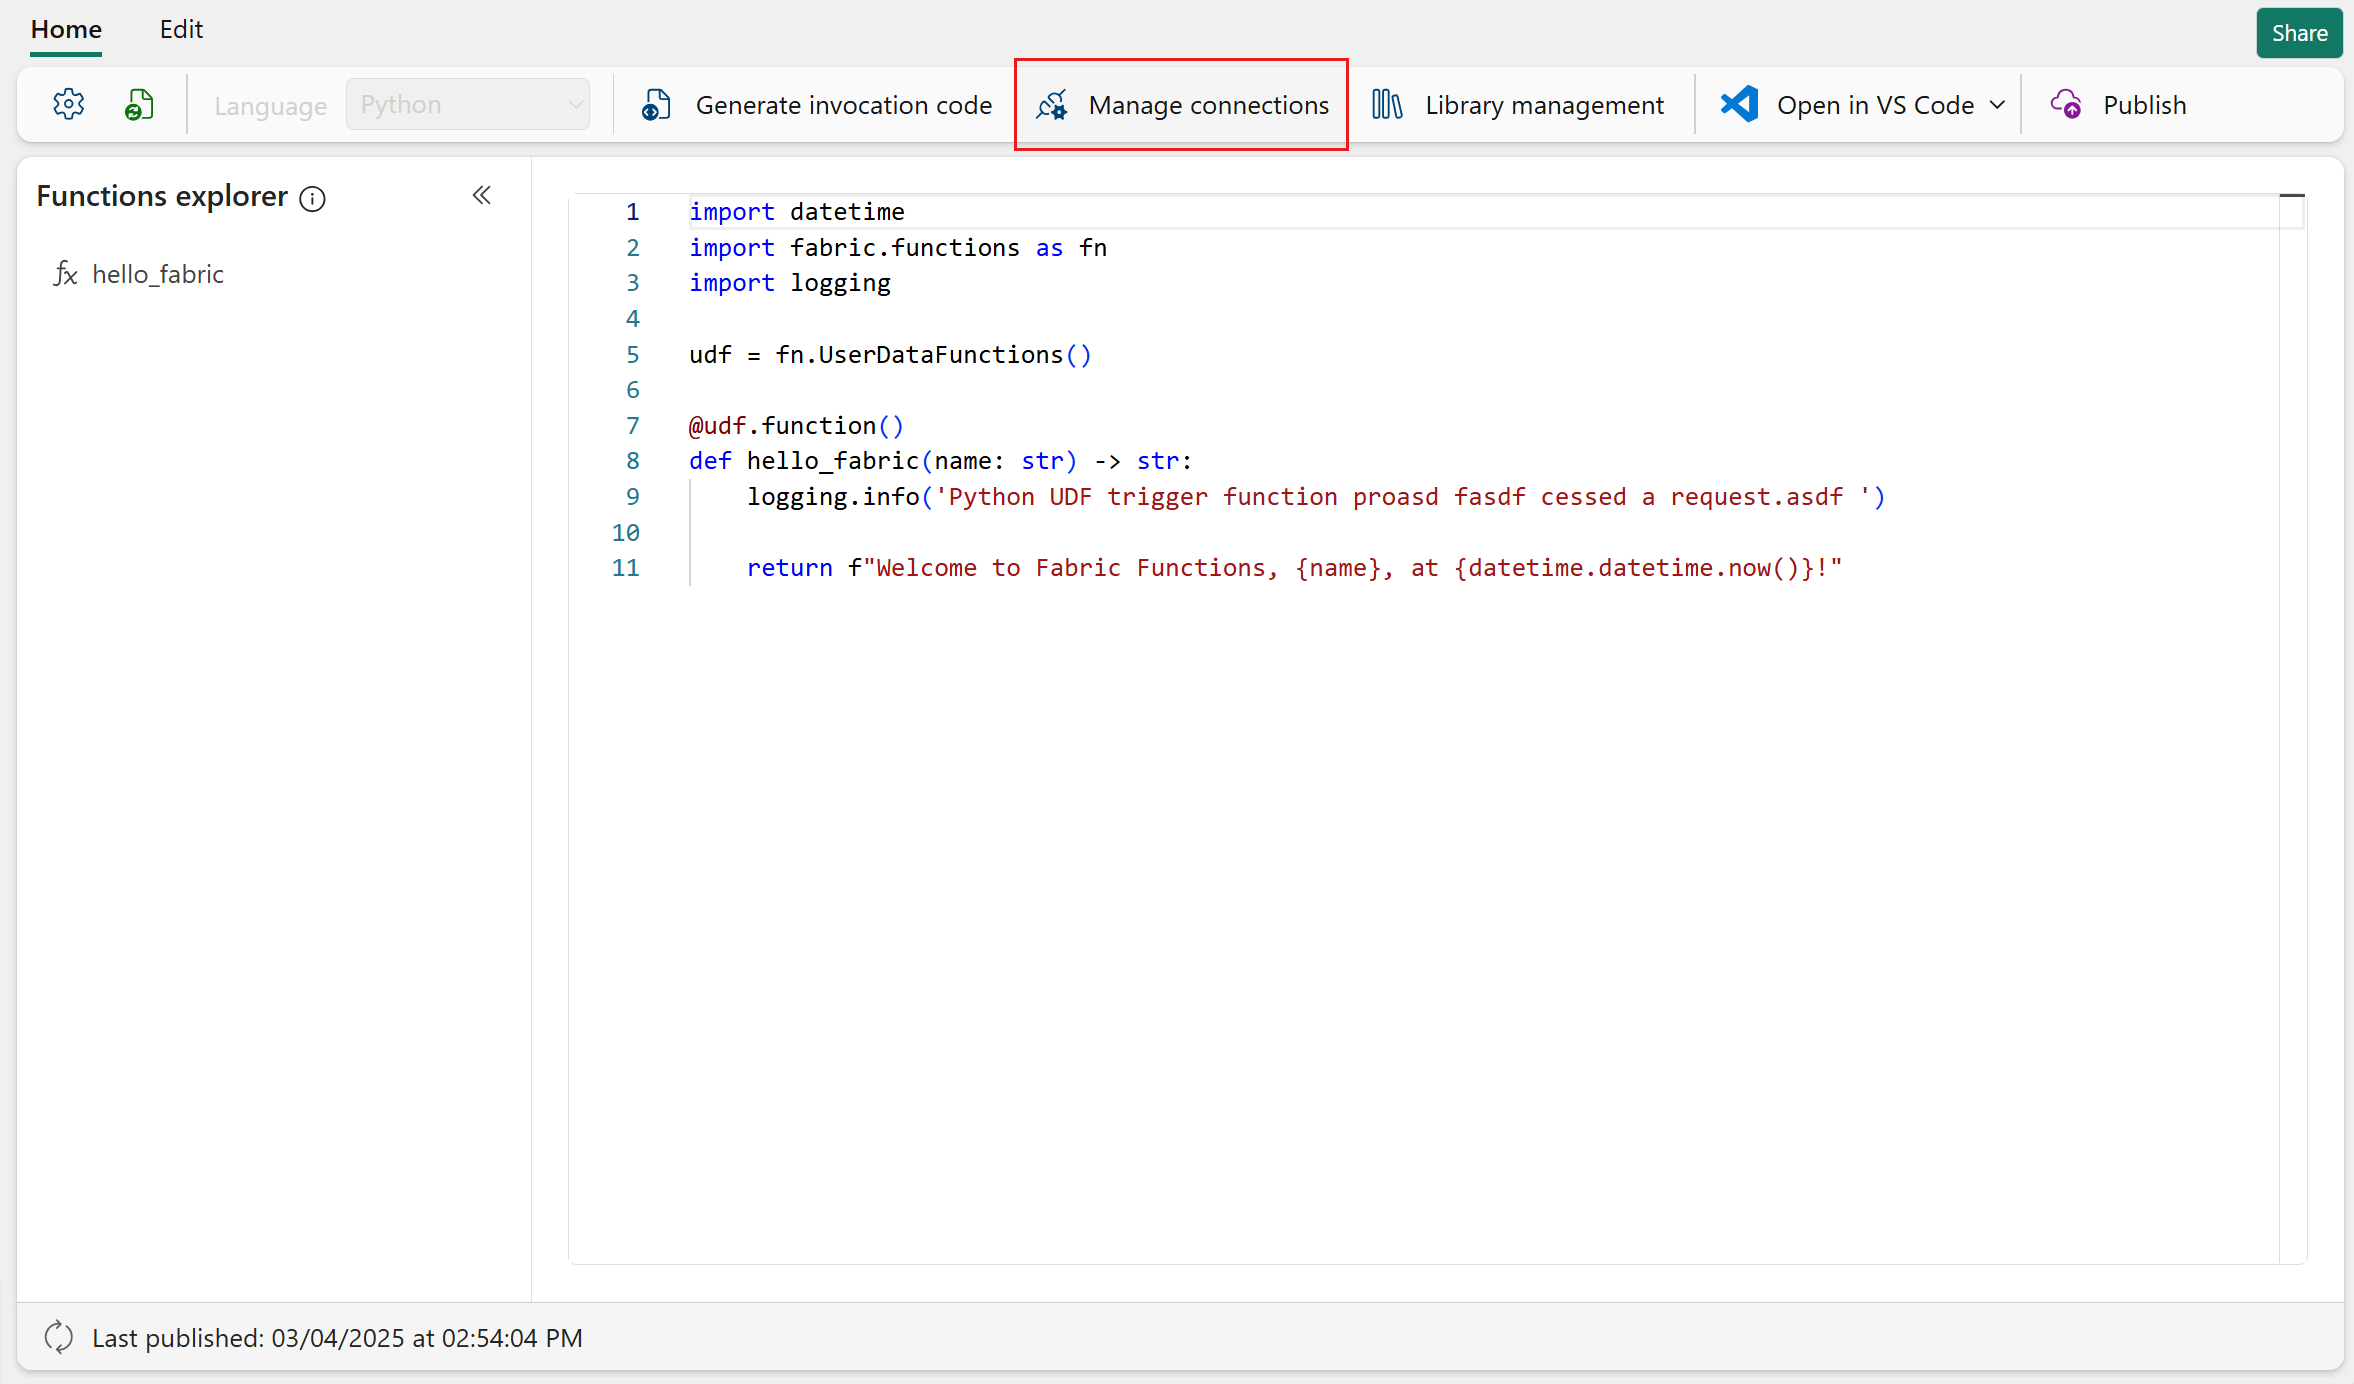Viewport: 2354px width, 1384px height.
Task: Click the Generate invocation code icon
Action: (656, 104)
